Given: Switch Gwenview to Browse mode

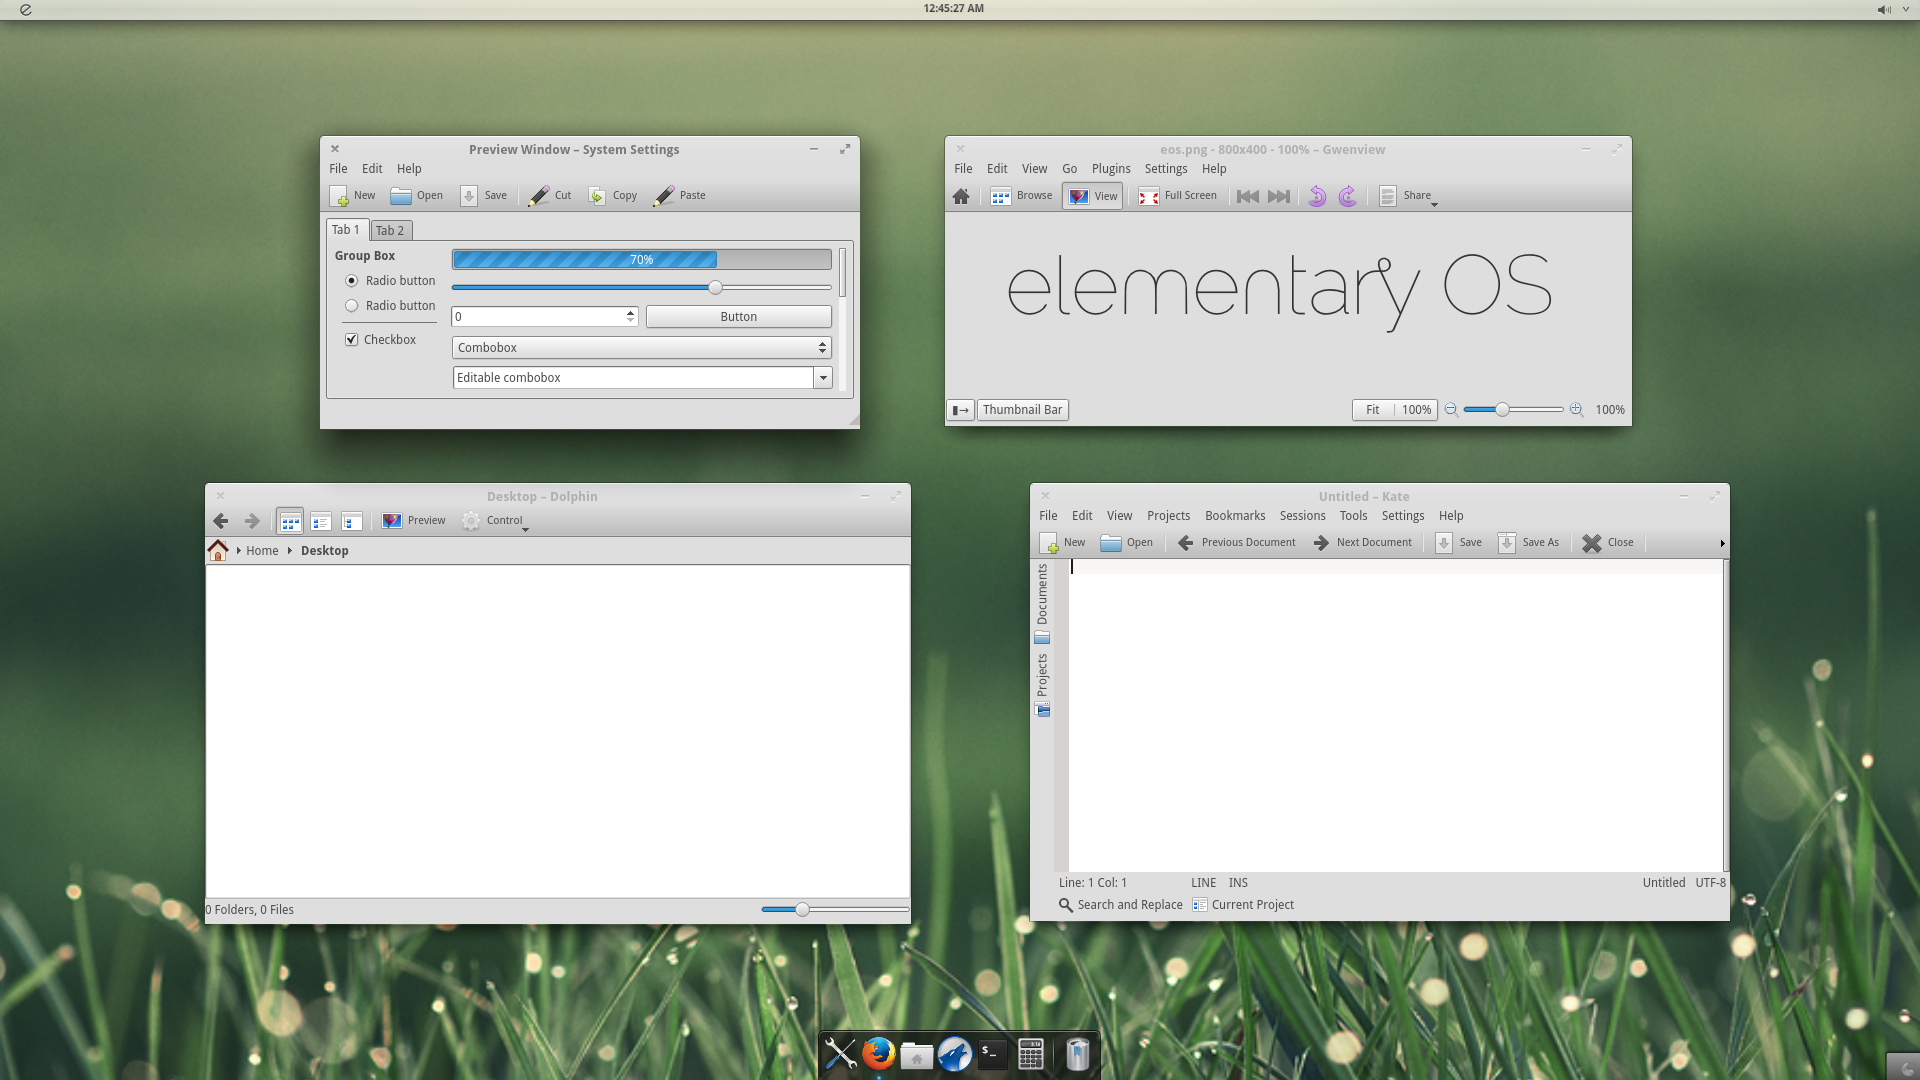Looking at the screenshot, I should click(x=1022, y=196).
